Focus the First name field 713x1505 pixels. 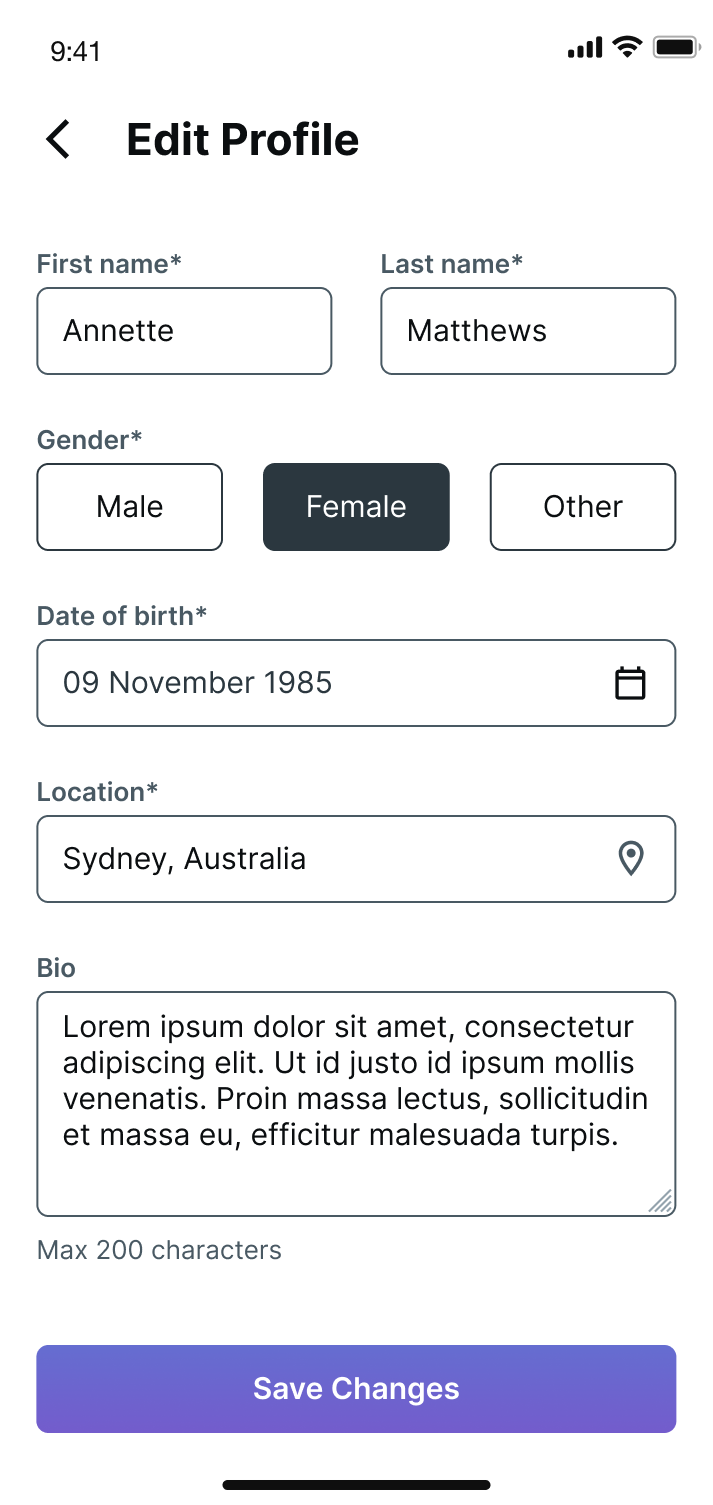184,331
